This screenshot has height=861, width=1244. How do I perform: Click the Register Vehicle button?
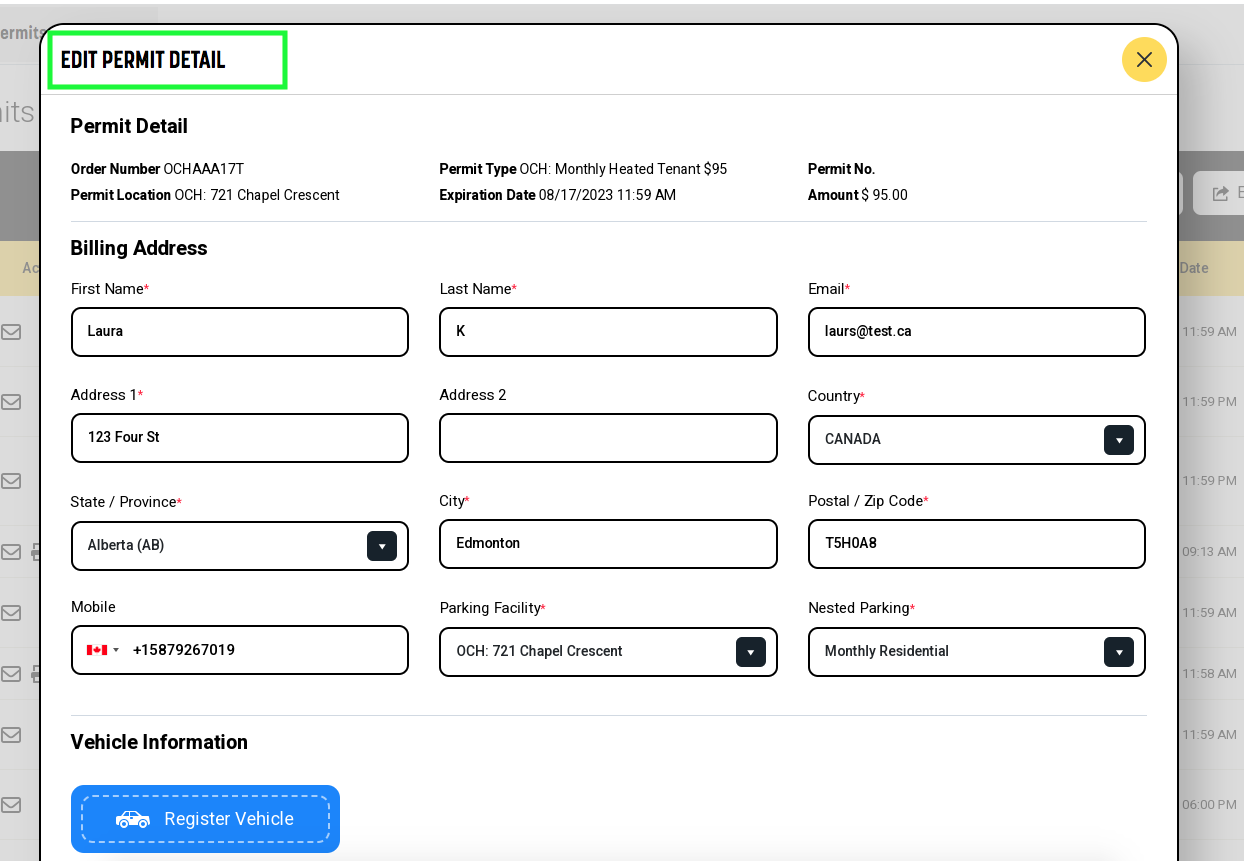(205, 819)
